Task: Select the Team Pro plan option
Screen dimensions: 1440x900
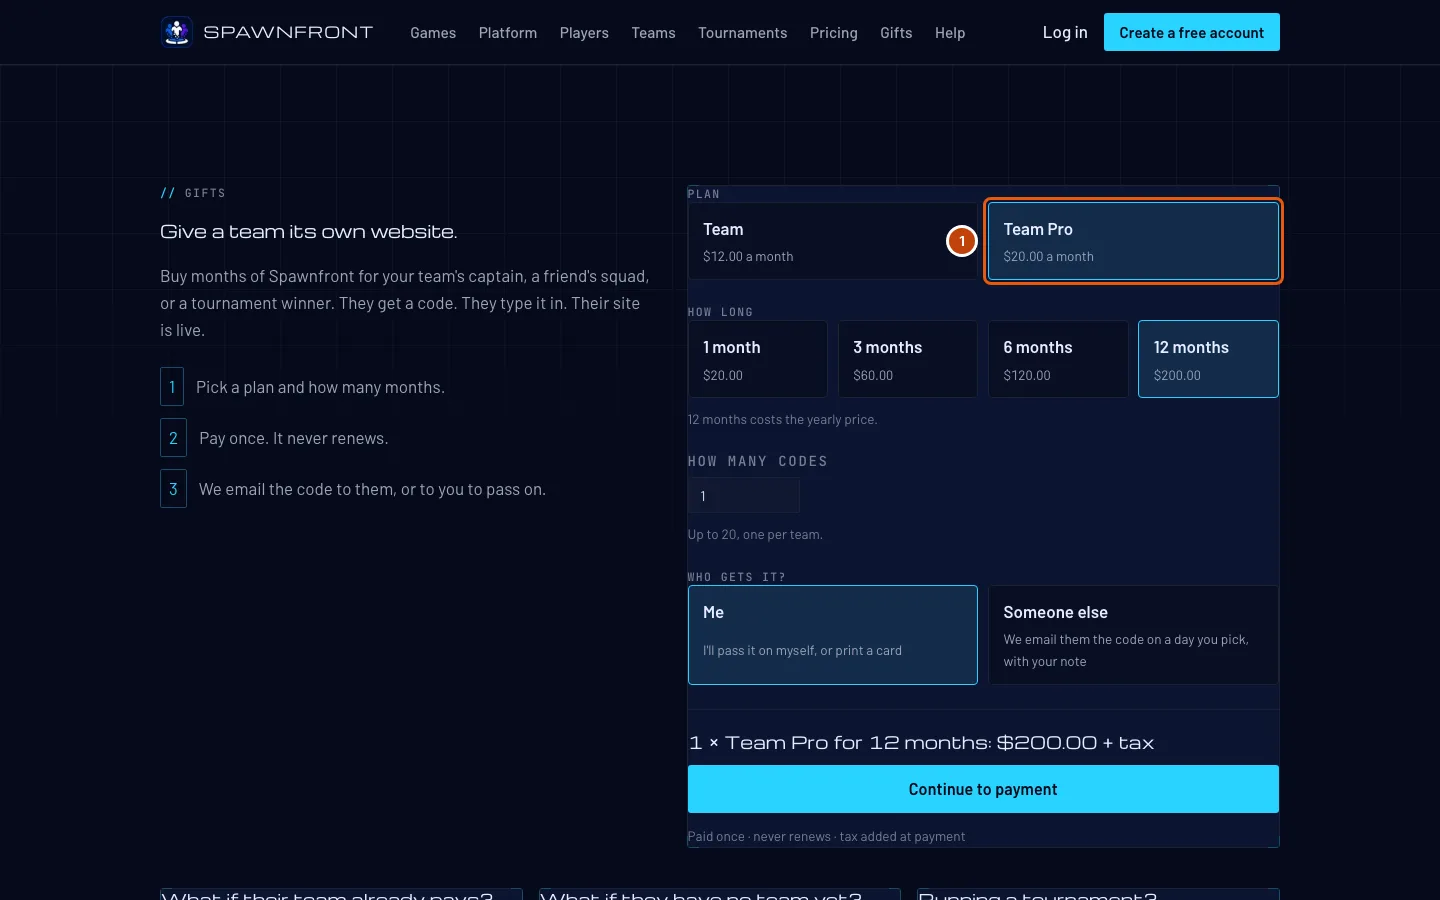Action: point(1133,241)
